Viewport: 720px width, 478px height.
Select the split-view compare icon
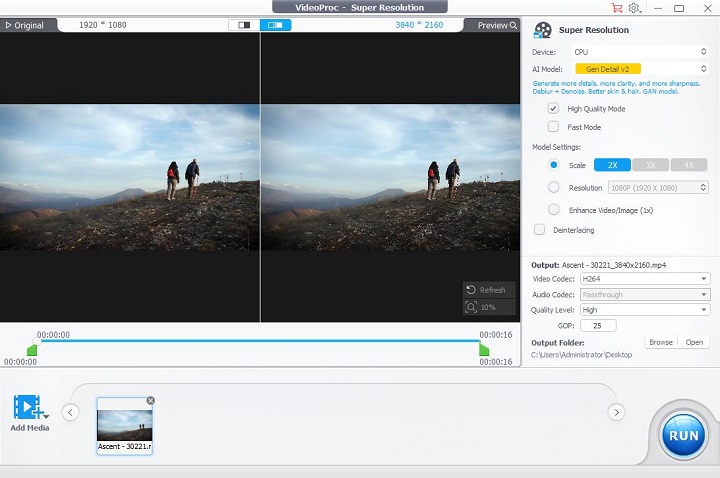tap(275, 25)
